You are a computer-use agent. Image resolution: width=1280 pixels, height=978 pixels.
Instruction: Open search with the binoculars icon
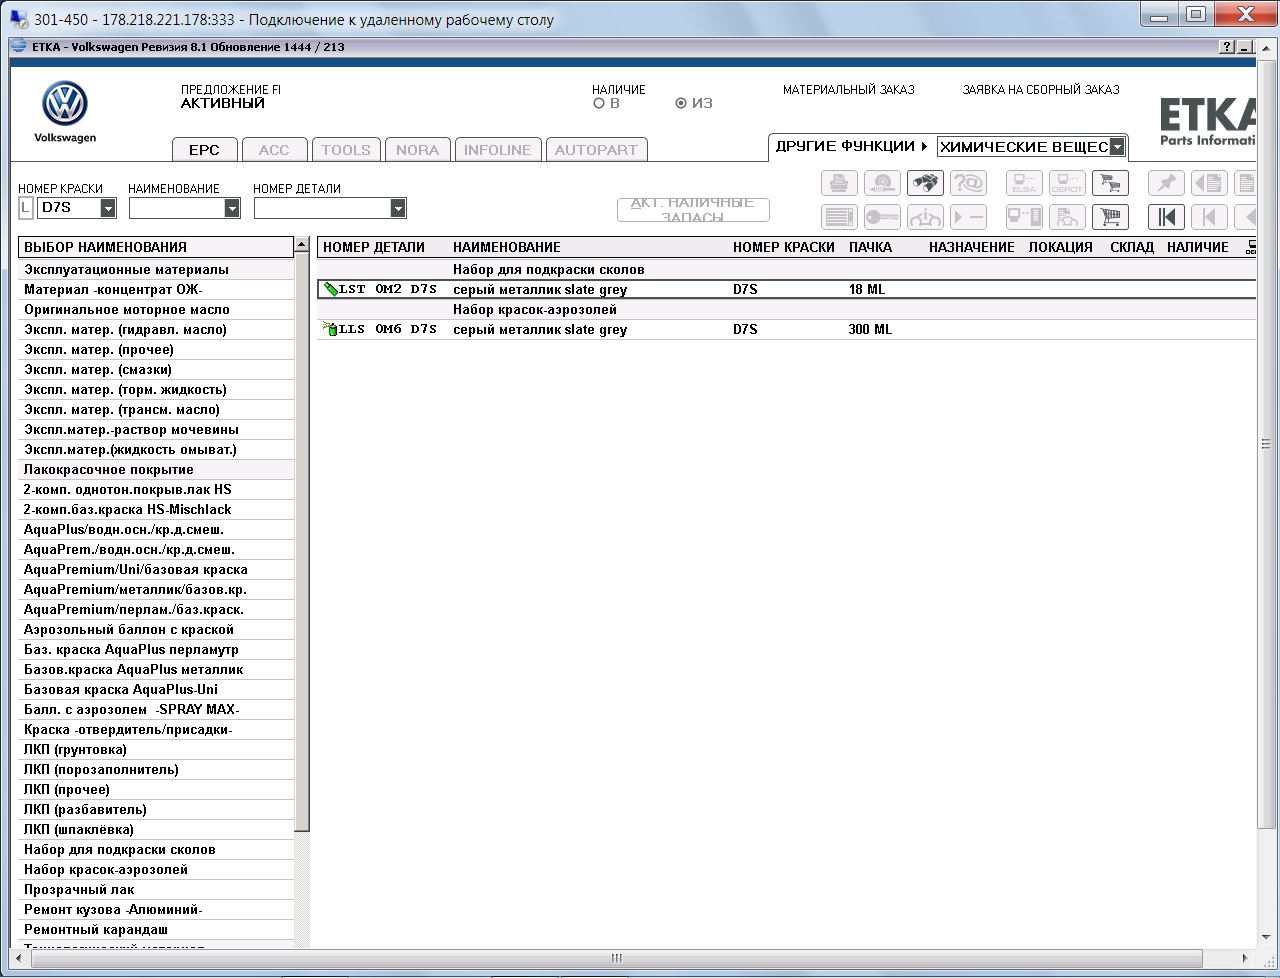tap(925, 183)
